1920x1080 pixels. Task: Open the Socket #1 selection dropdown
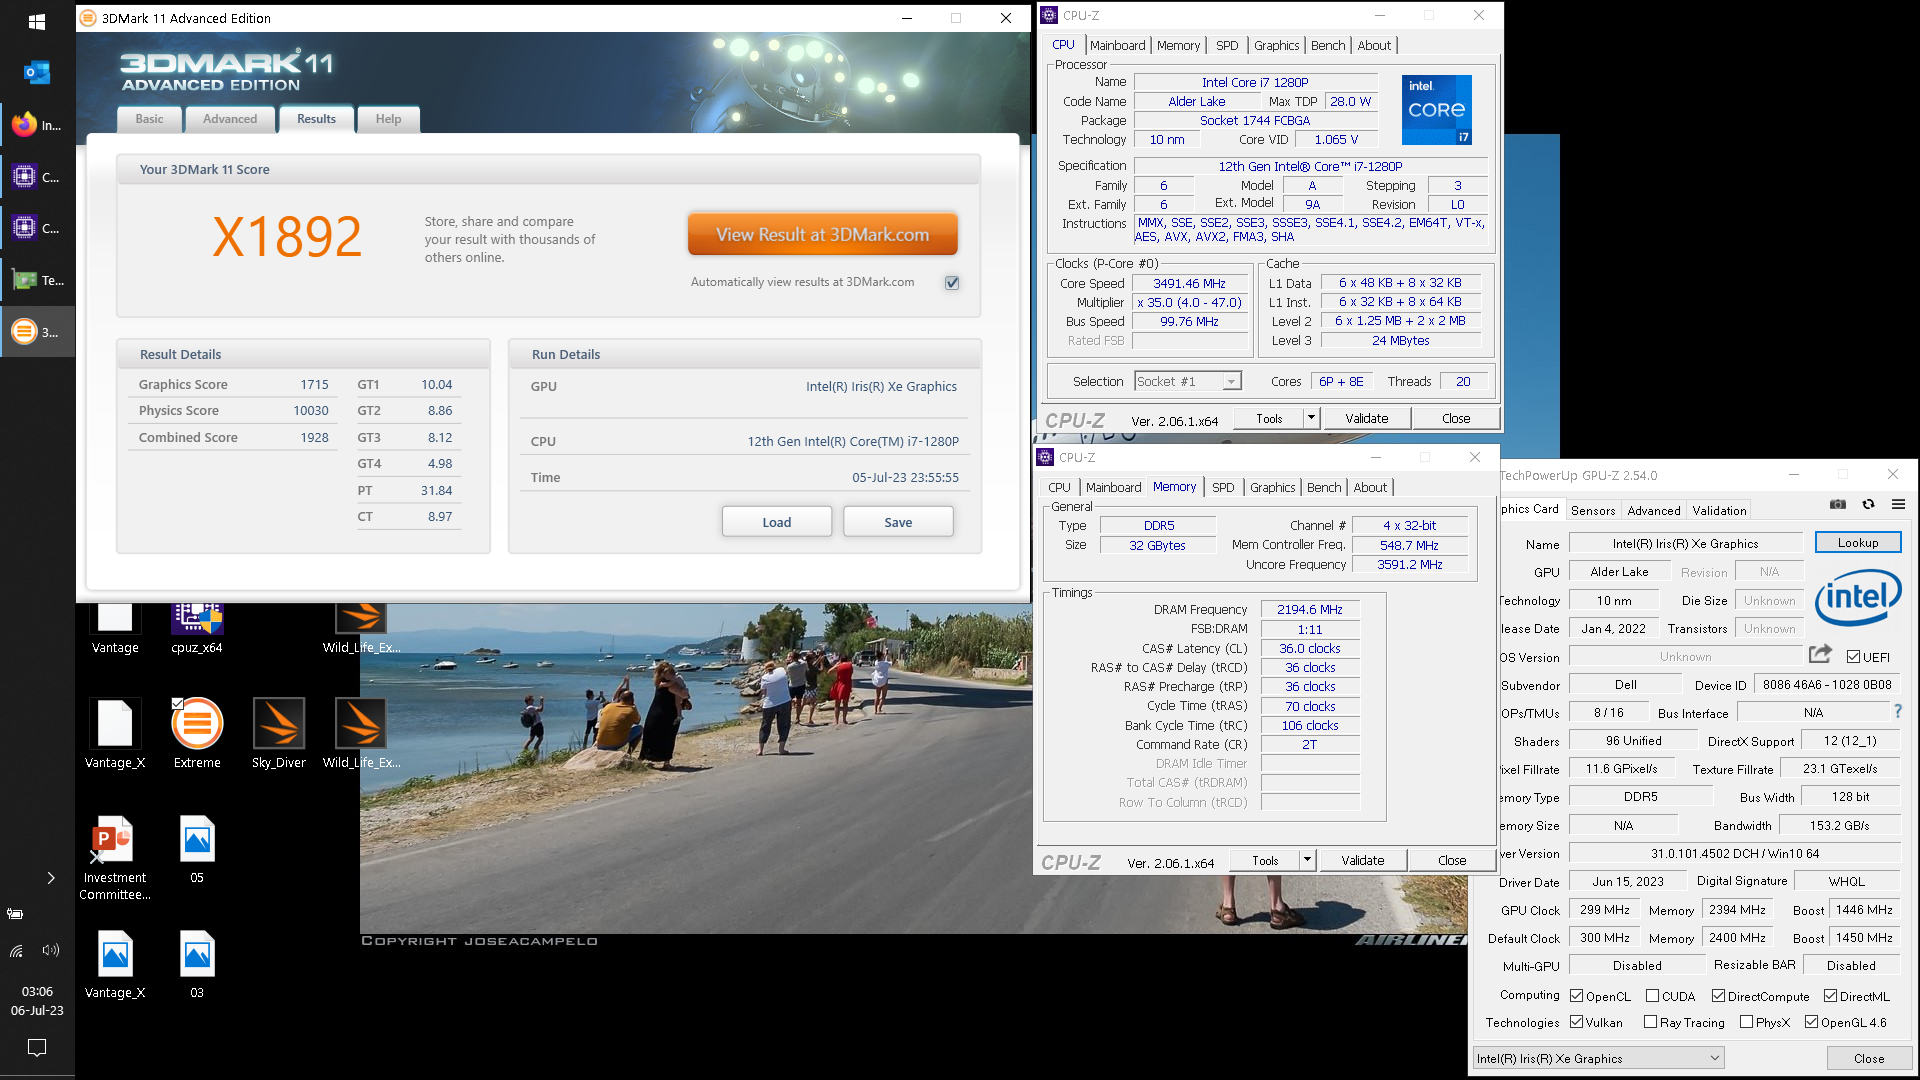[1188, 381]
